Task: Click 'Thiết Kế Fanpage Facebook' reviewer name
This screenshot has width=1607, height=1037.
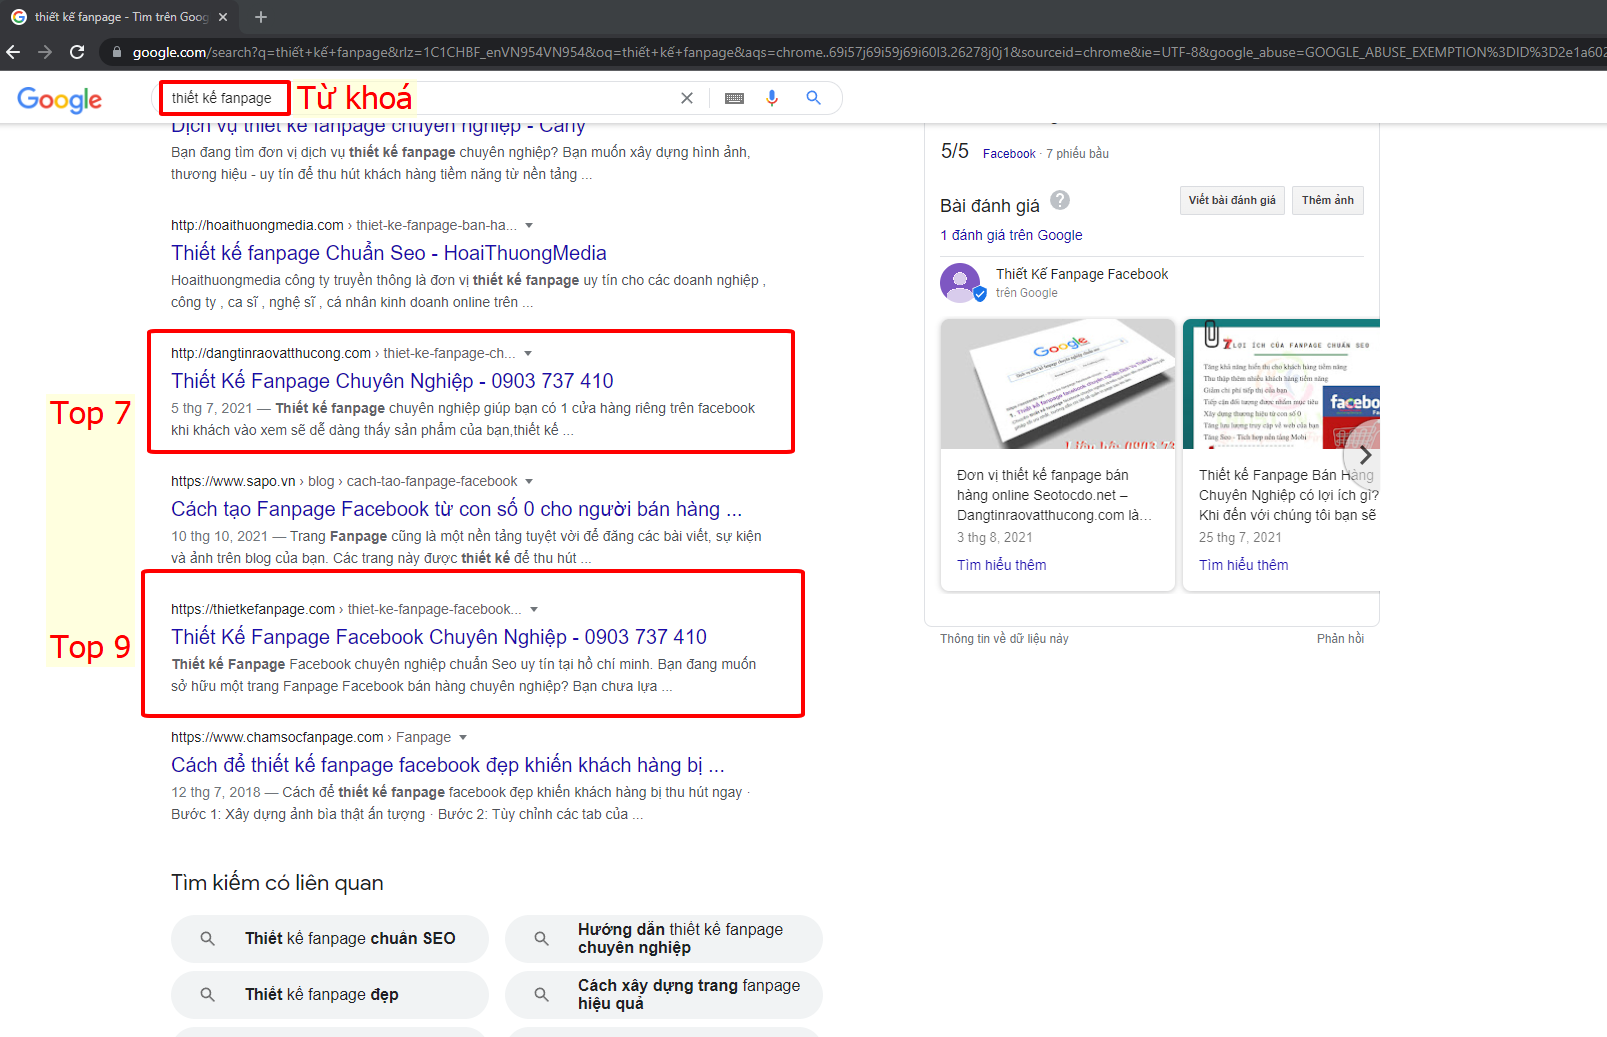Action: coord(1082,274)
